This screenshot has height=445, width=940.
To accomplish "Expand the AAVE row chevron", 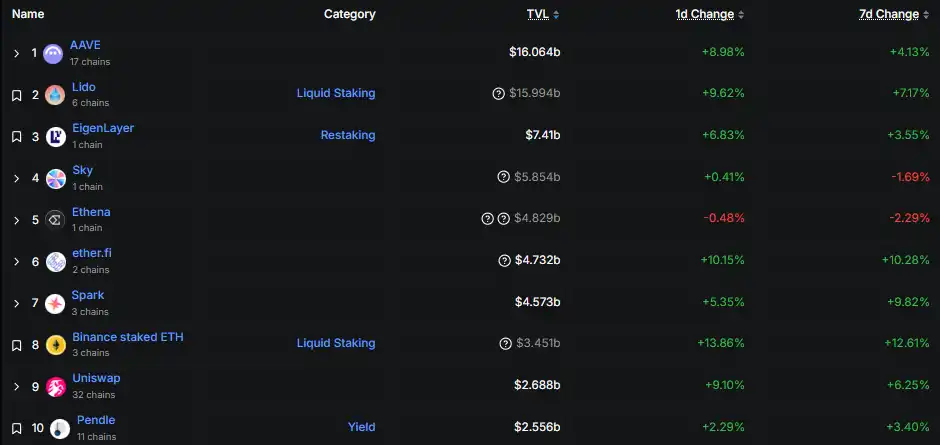I will (x=16, y=53).
